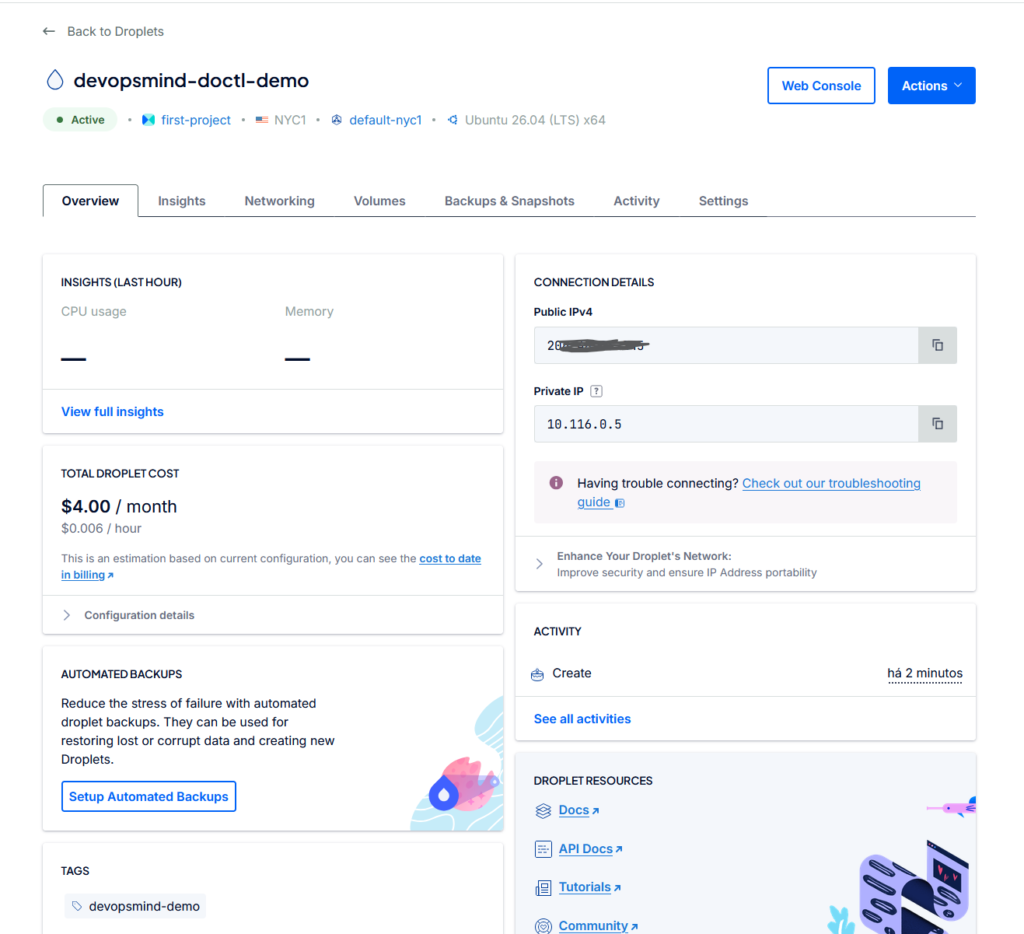Viewport: 1024px width, 934px height.
Task: Switch to the Insights tab
Action: pos(182,201)
